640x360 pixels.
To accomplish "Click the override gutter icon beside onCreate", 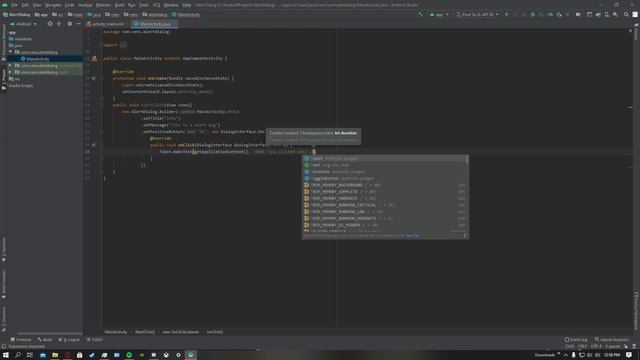I will click(x=93, y=78).
